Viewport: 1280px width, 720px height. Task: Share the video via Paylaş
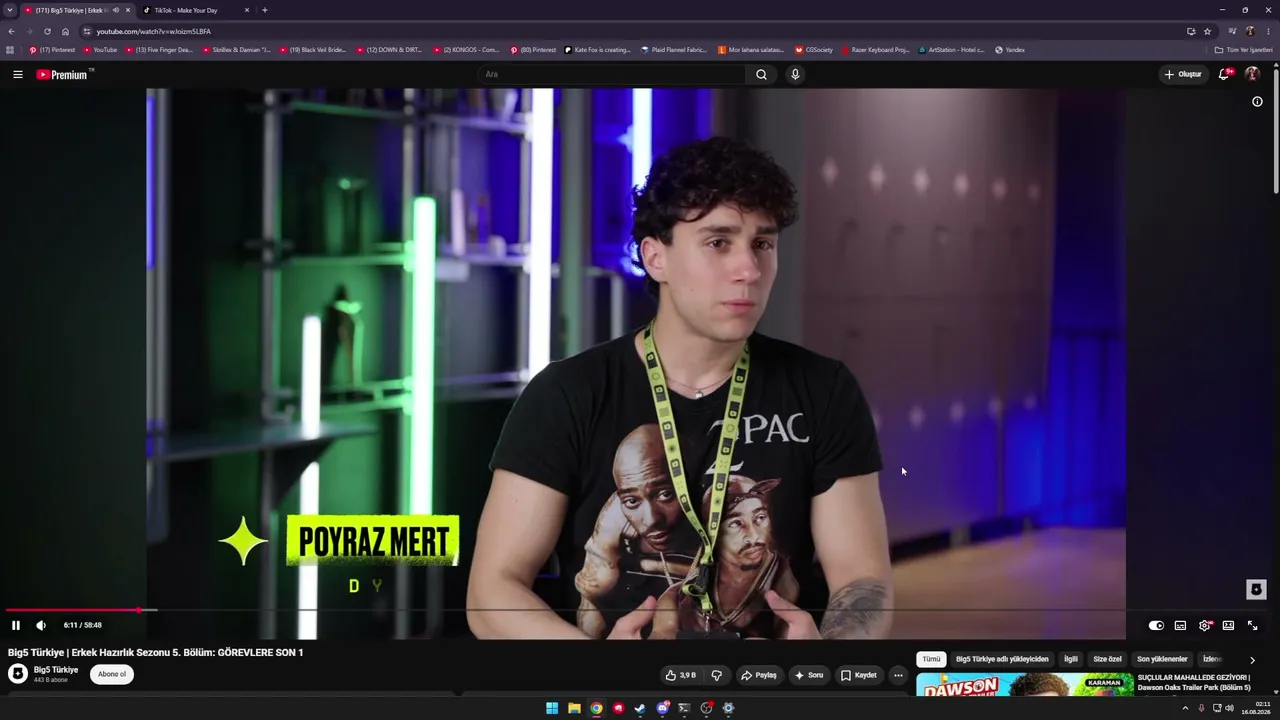click(x=758, y=675)
